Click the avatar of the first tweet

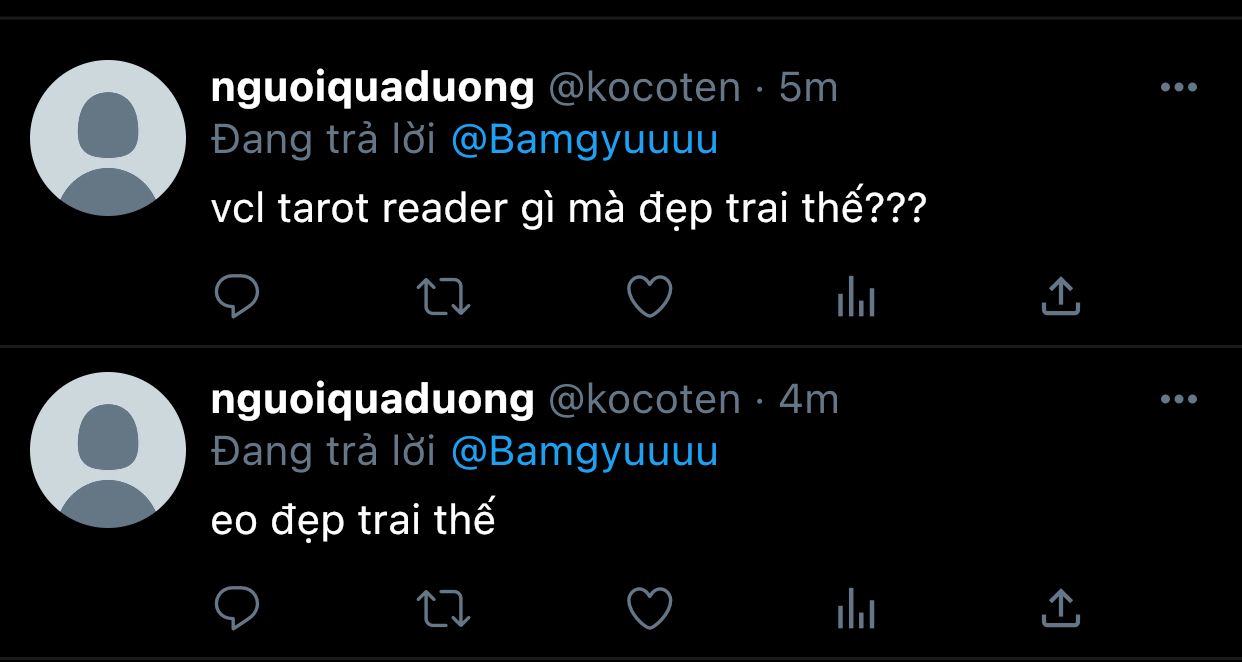pyautogui.click(x=108, y=138)
